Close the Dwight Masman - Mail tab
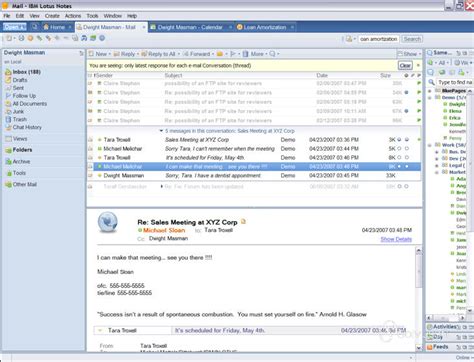The image size is (474, 362). click(144, 27)
